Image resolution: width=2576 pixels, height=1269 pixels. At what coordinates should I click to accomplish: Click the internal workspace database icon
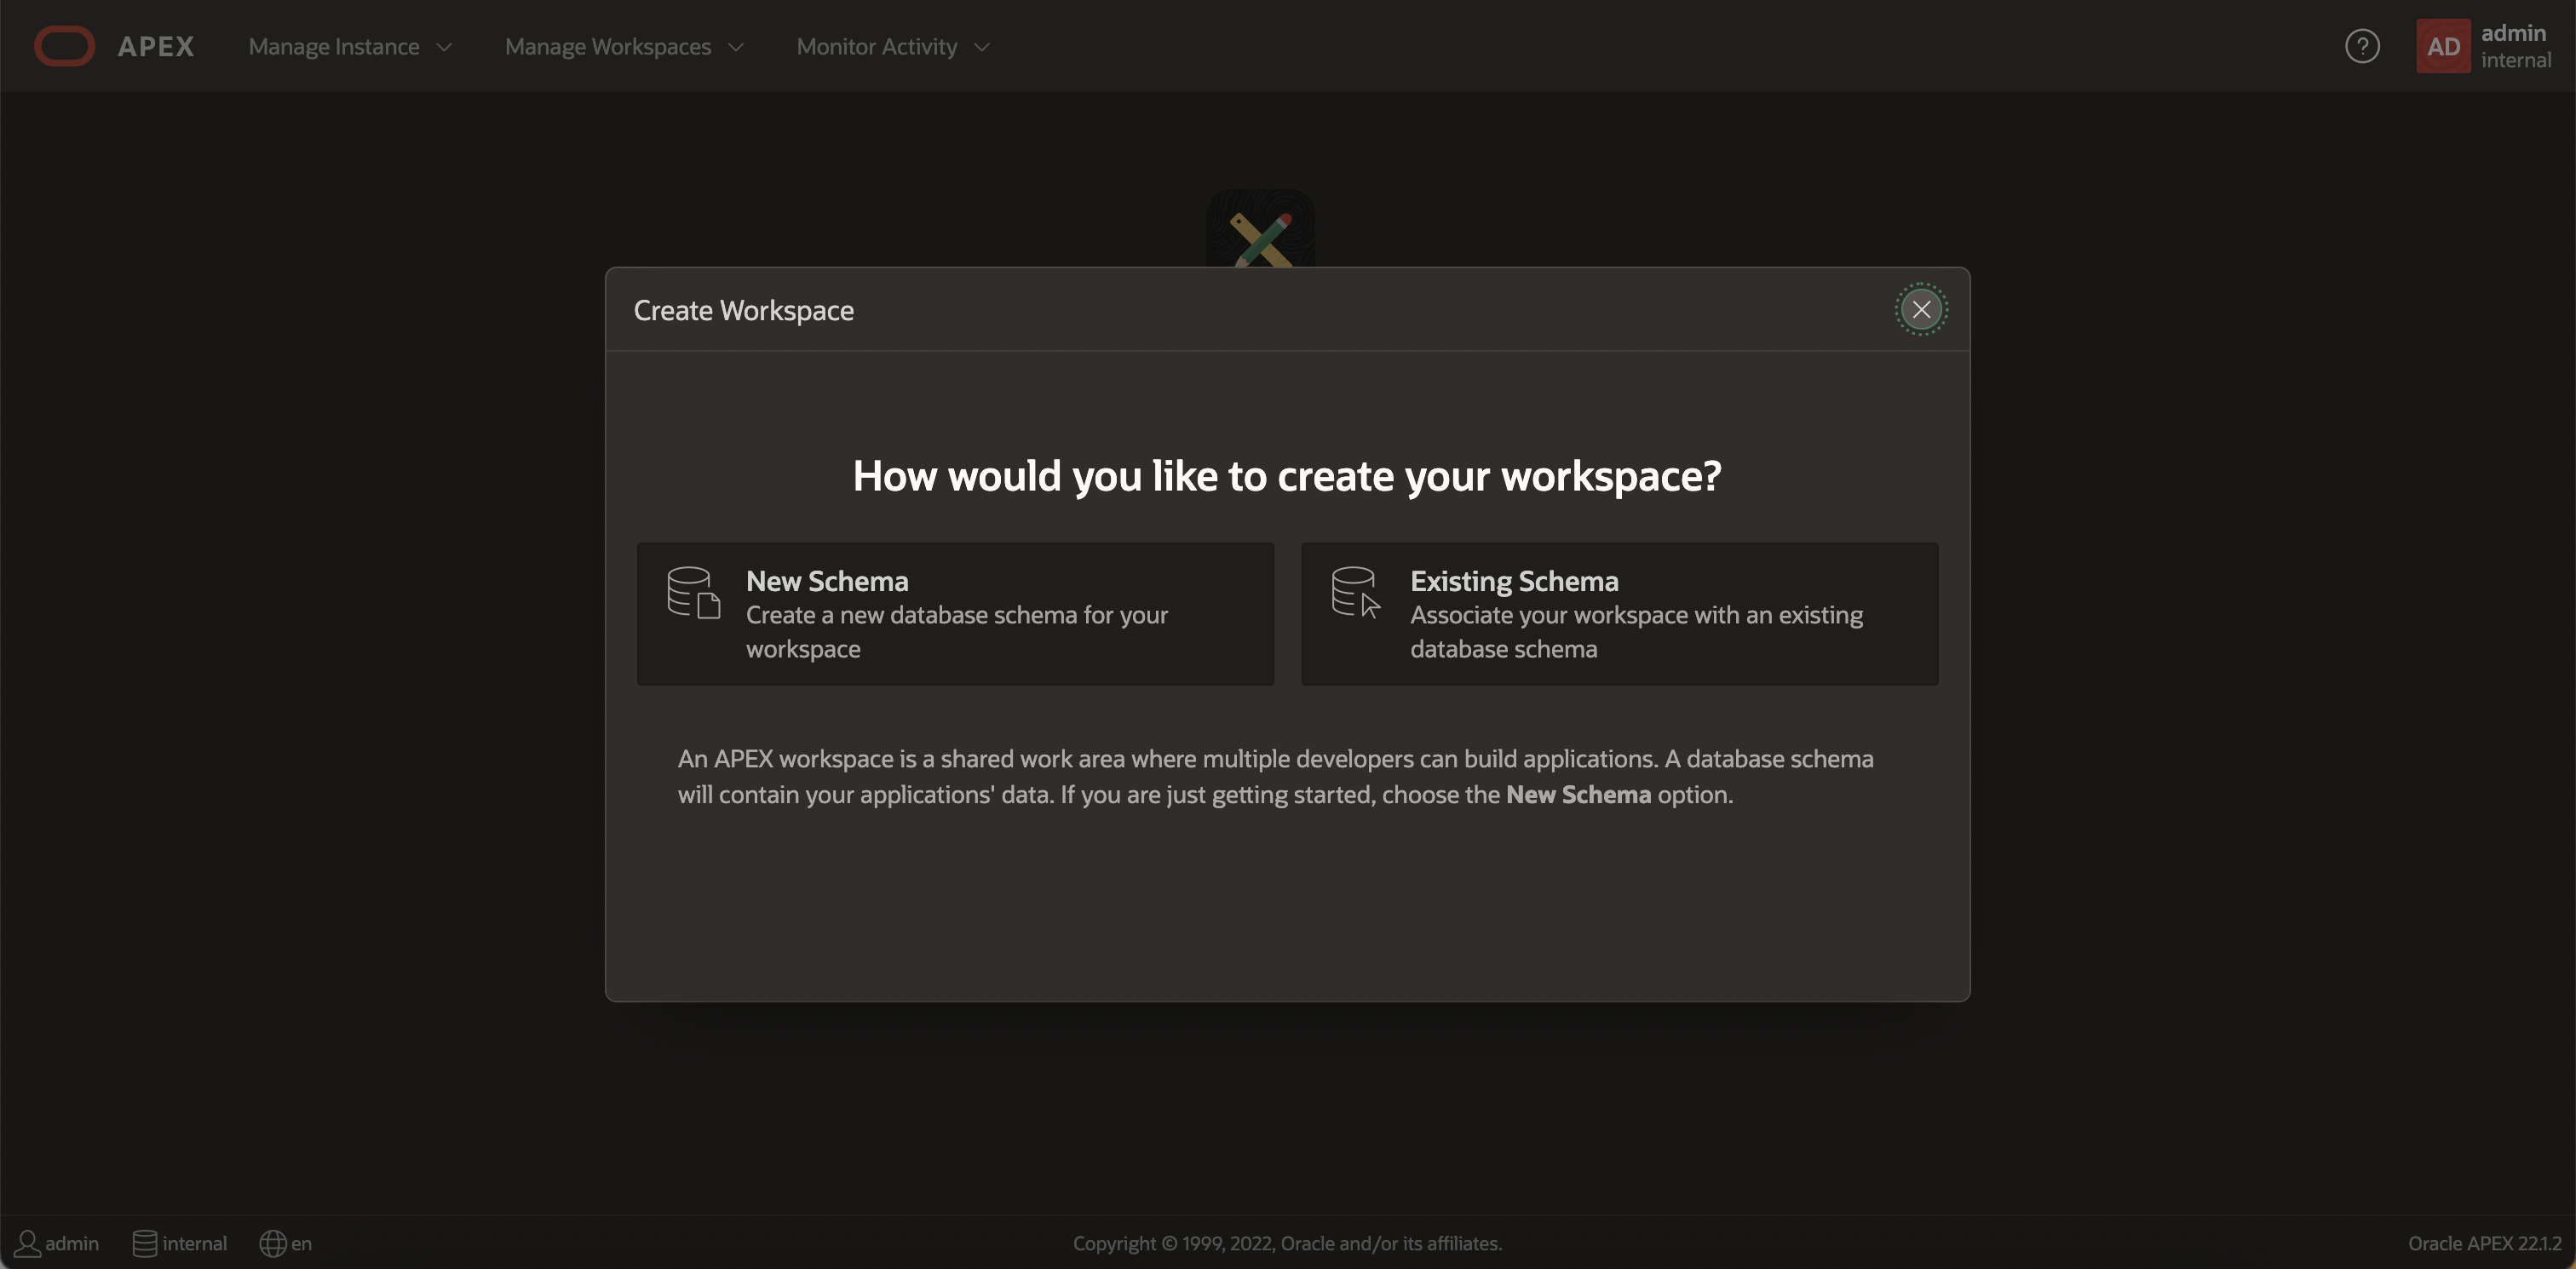click(144, 1243)
